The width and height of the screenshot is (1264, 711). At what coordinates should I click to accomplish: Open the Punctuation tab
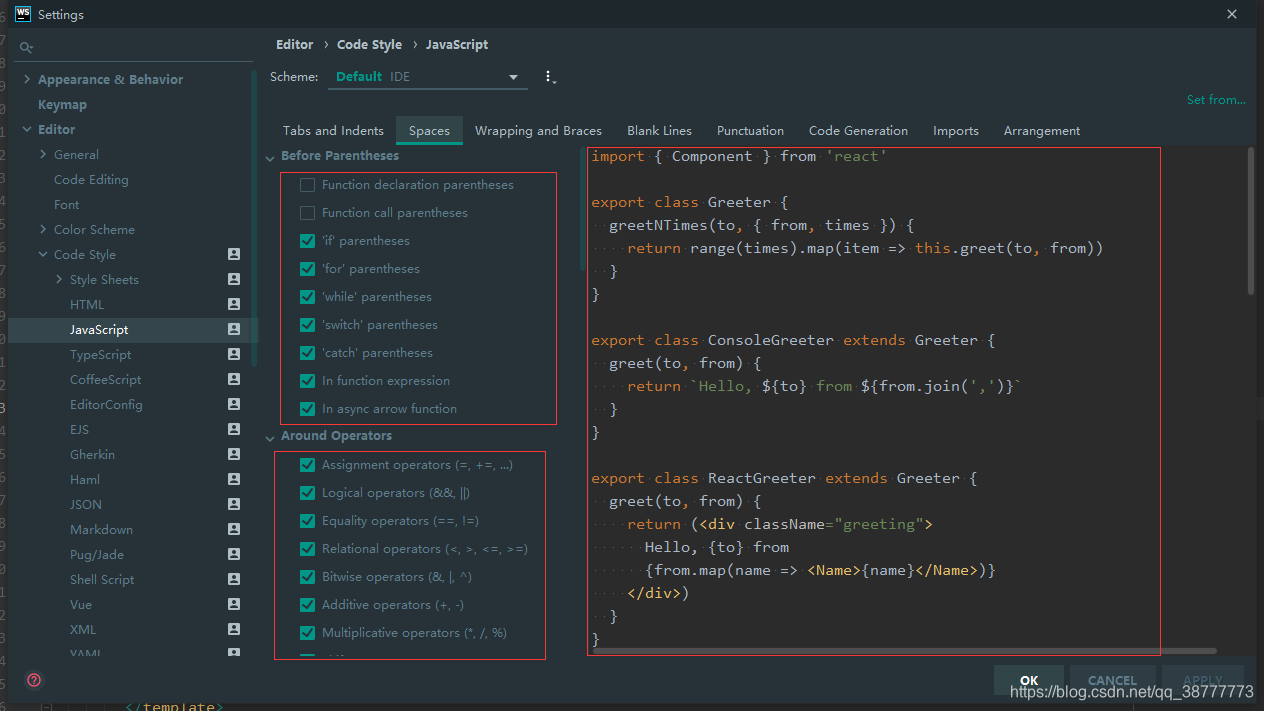[x=750, y=130]
